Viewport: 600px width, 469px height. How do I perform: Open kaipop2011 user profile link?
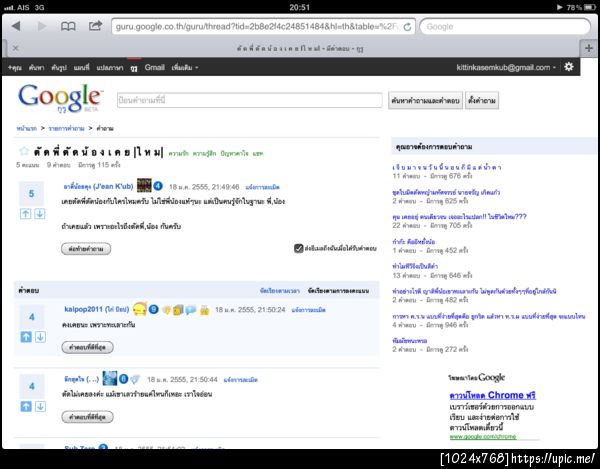click(96, 309)
